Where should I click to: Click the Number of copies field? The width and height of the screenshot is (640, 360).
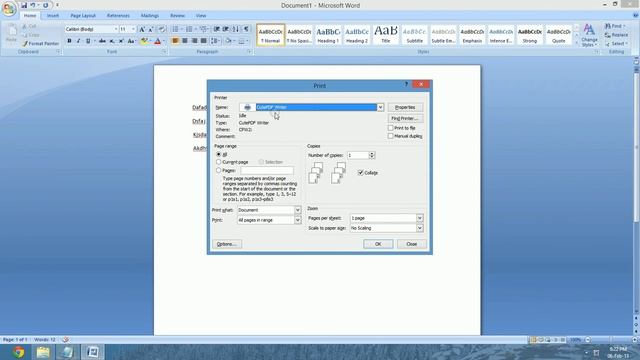tap(358, 155)
